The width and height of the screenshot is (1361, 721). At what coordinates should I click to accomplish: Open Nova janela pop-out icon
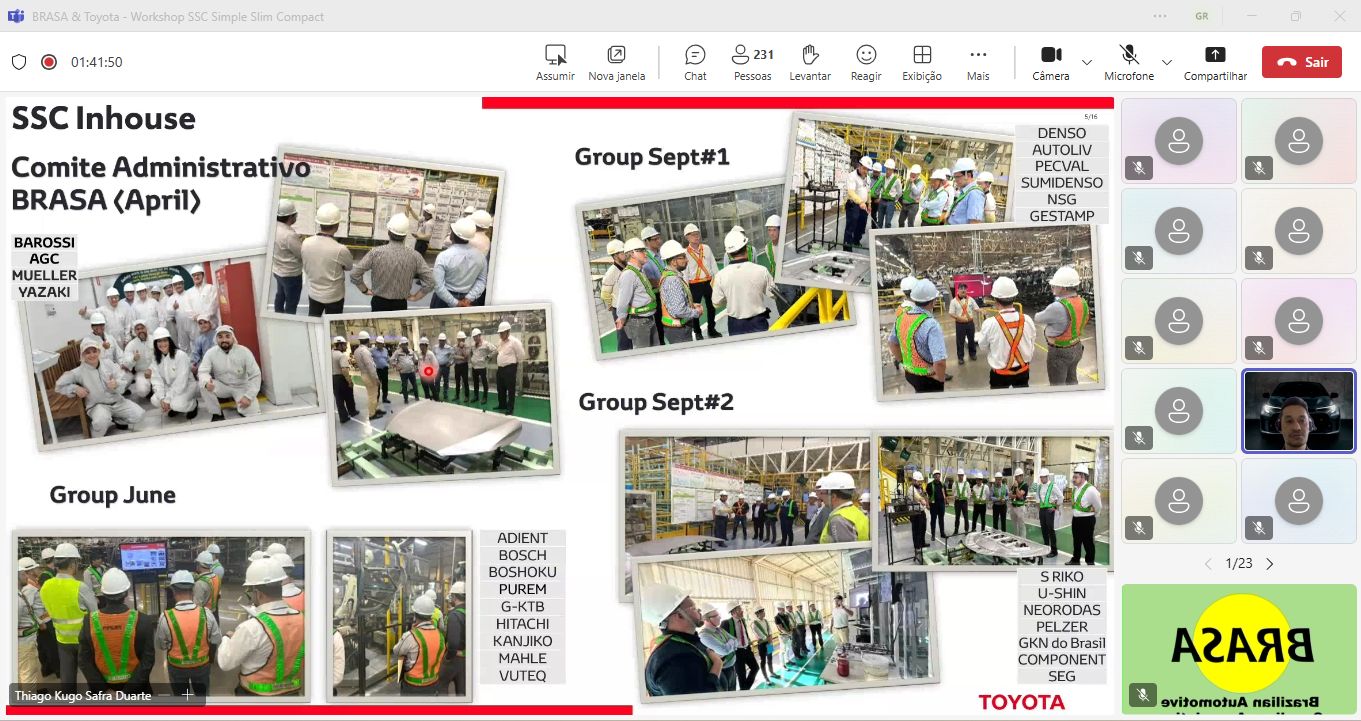click(x=616, y=55)
